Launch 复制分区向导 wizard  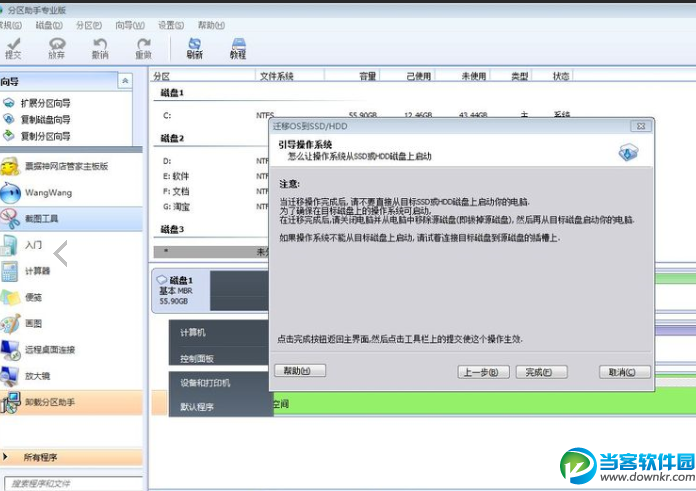pyautogui.click(x=45, y=136)
